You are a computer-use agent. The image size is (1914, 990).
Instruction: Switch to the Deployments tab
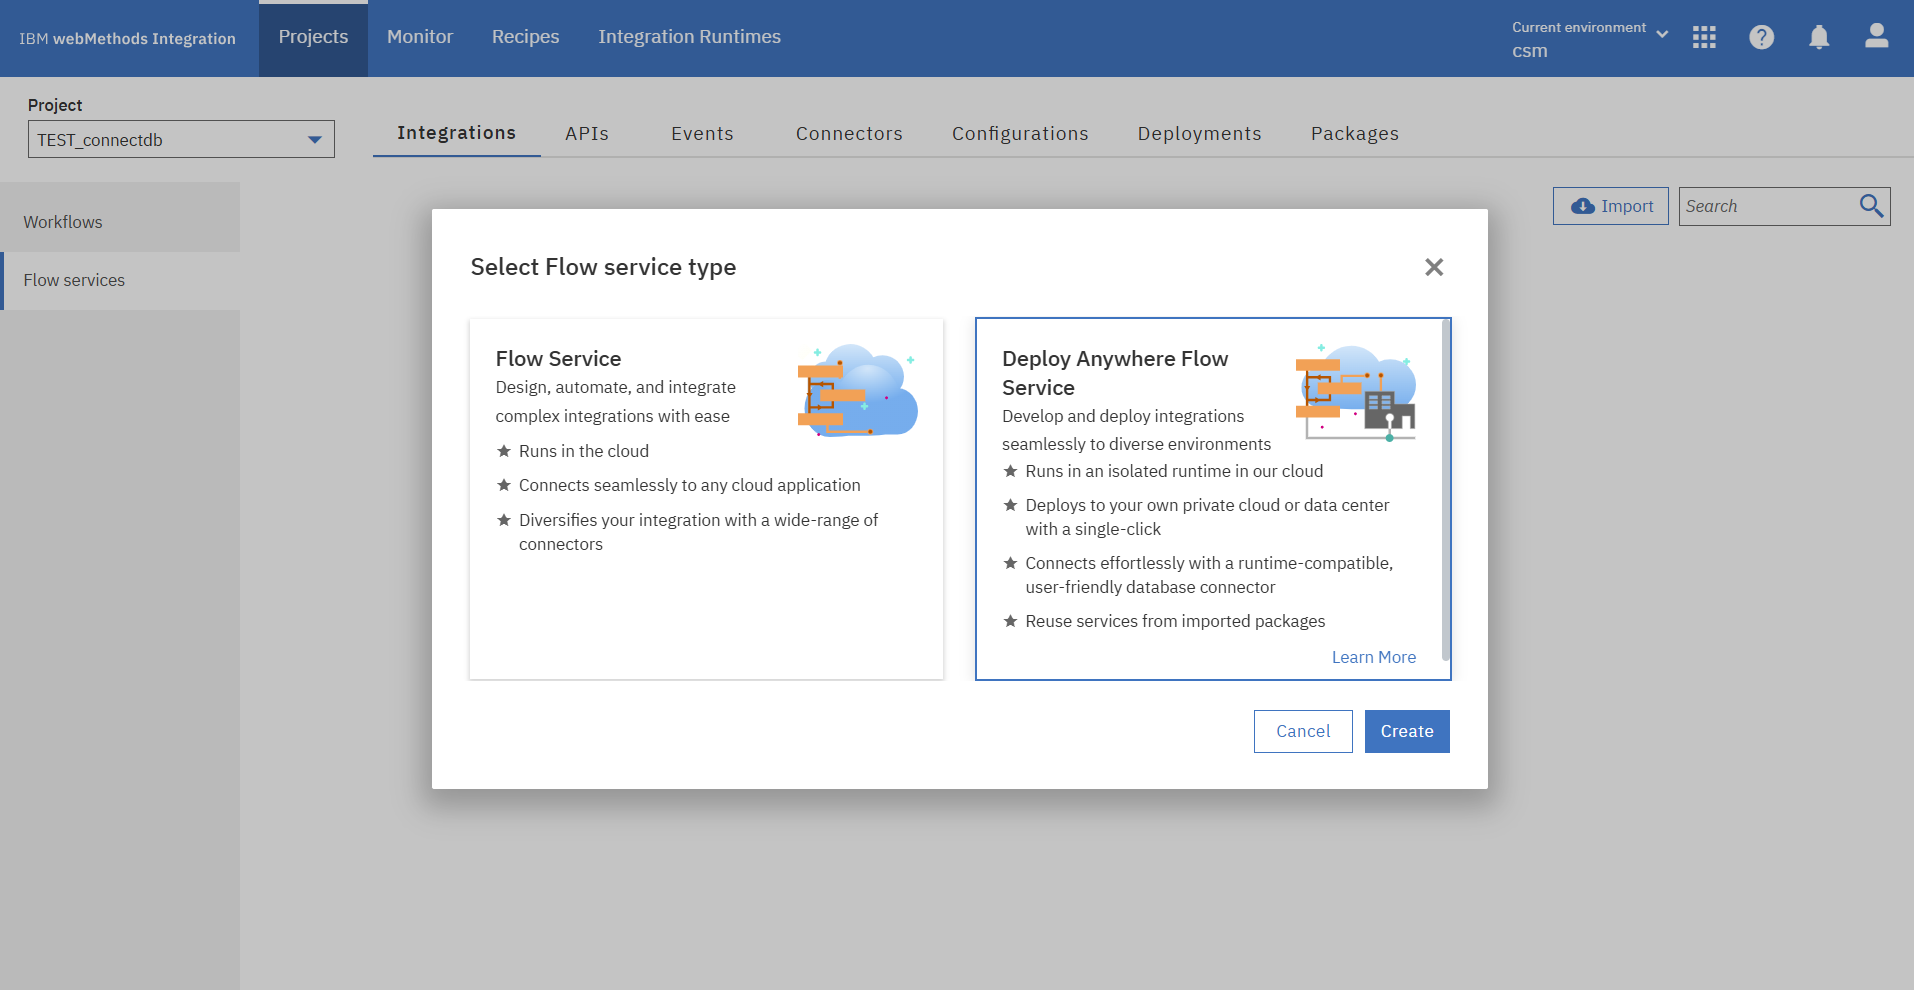[x=1200, y=134]
